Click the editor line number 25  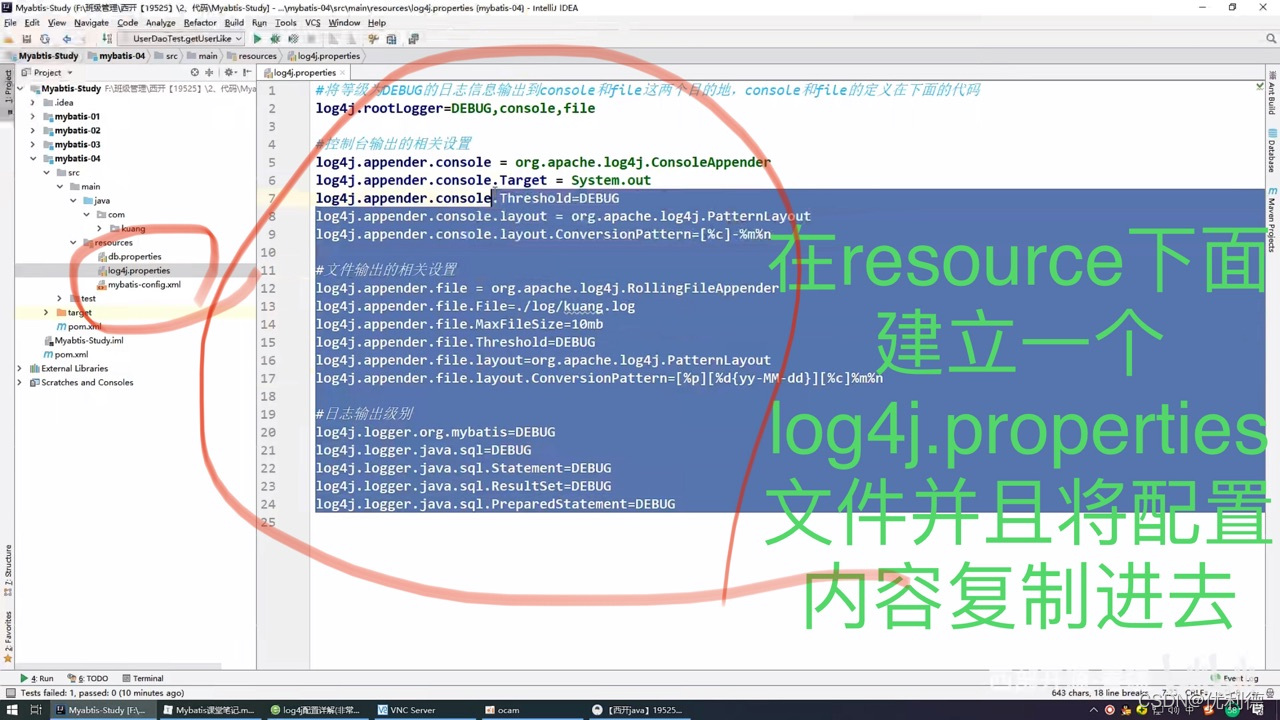(x=269, y=522)
